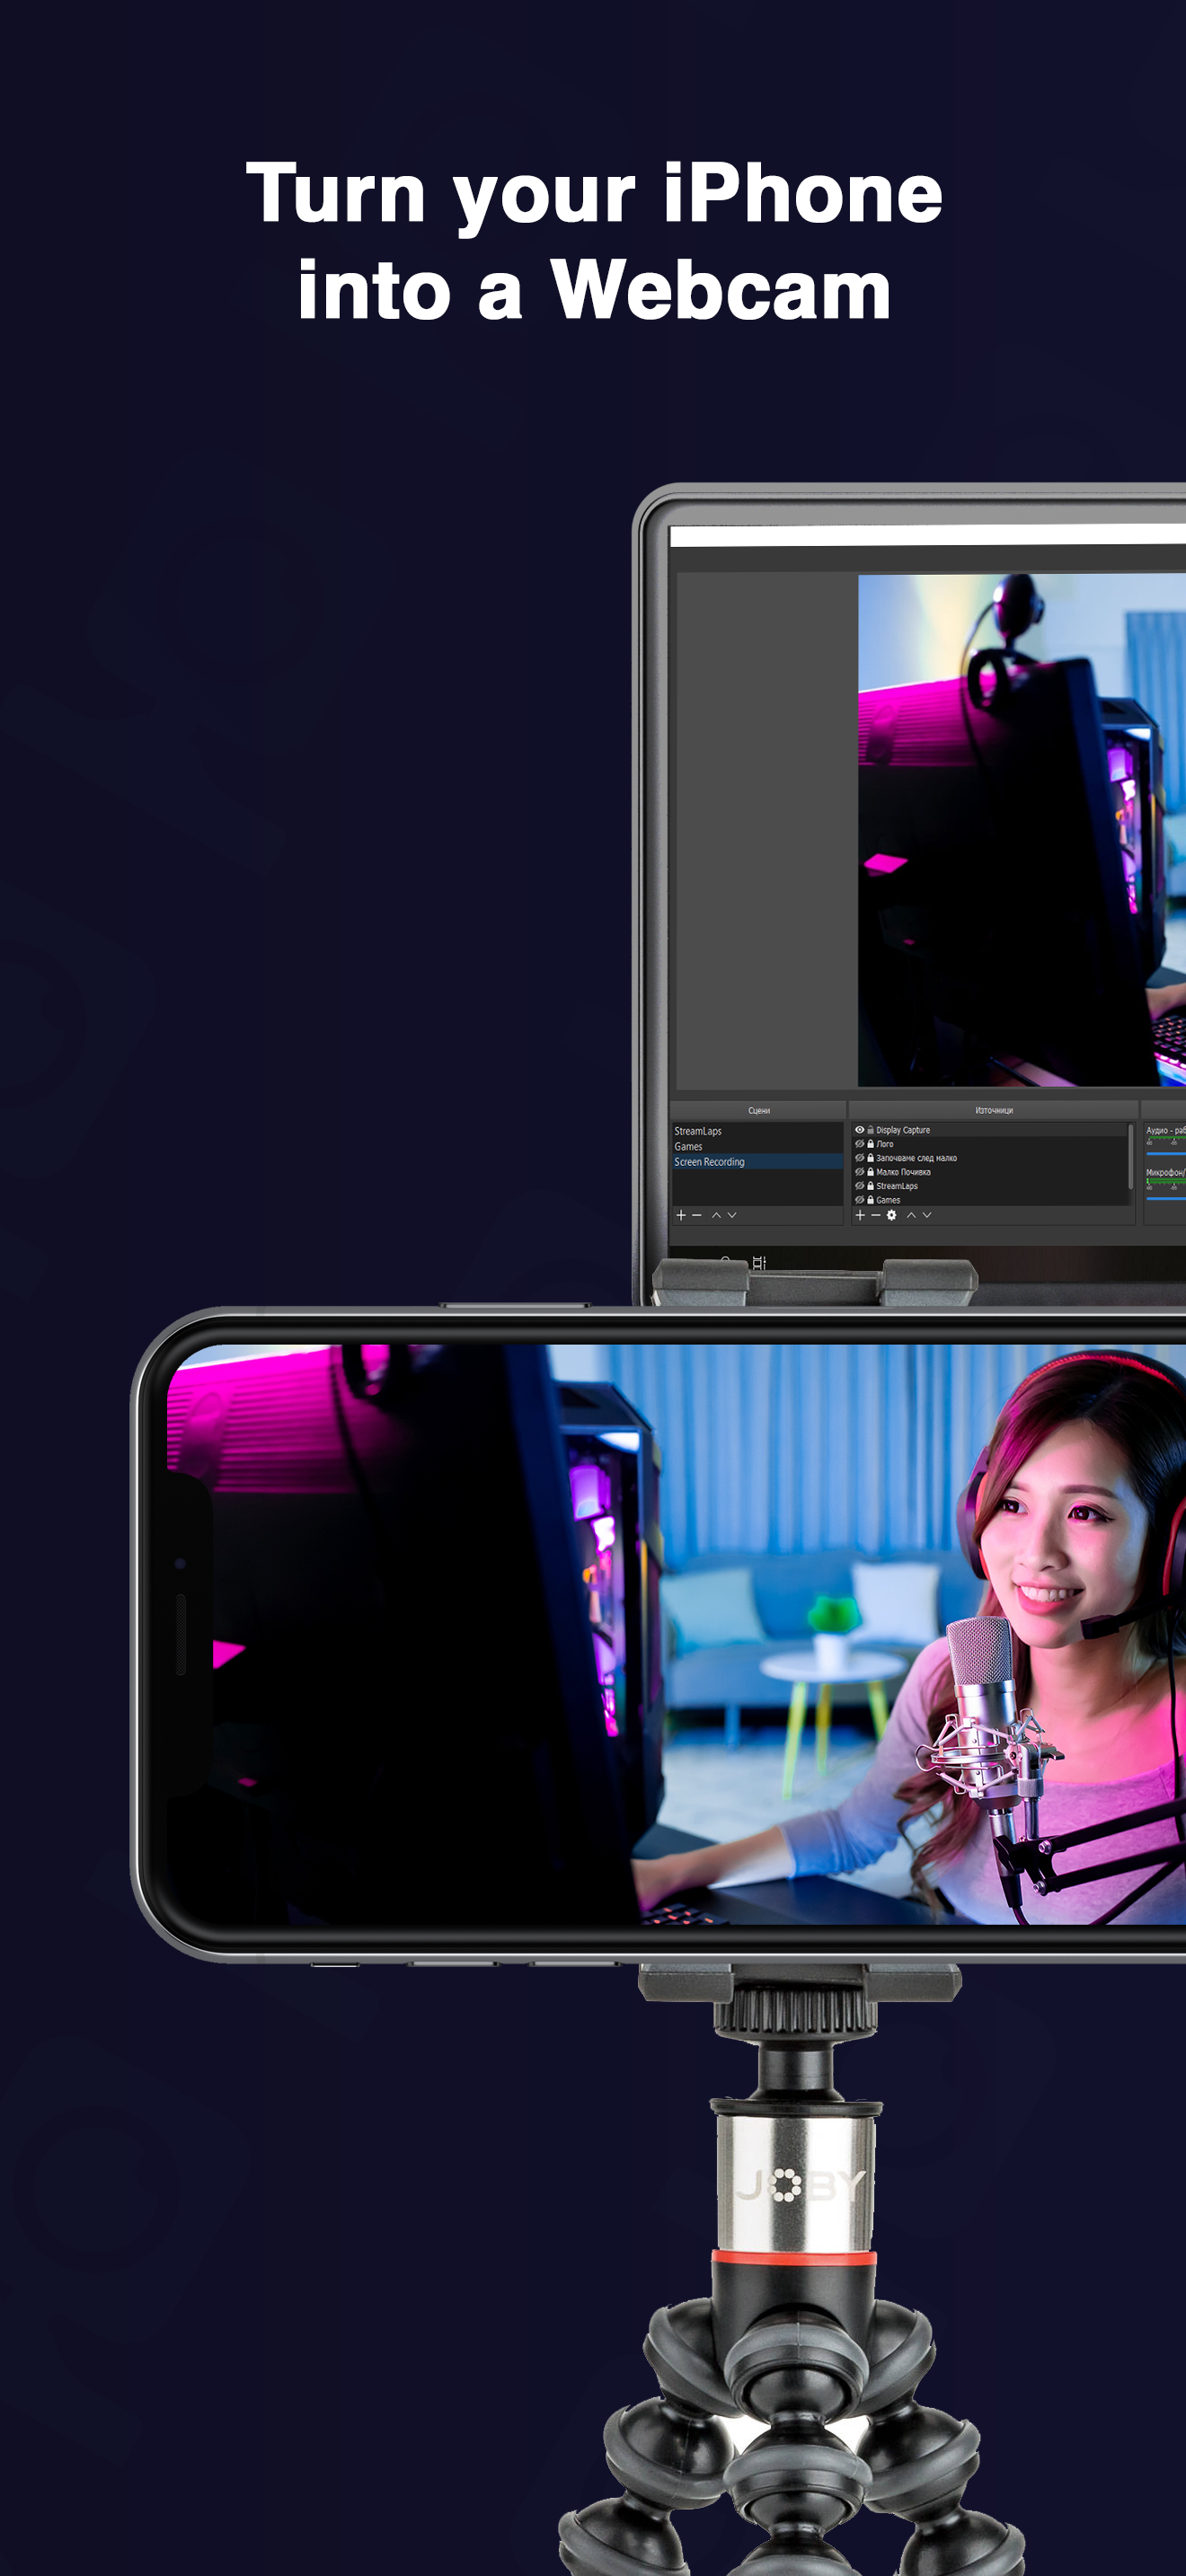This screenshot has width=1186, height=2576.
Task: Show the Лого source
Action: (859, 1144)
